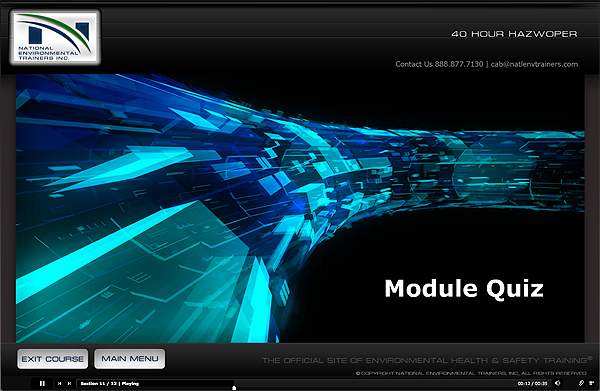Viewport: 600px width, 391px height.
Task: Click the copyright notice text
Action: (471, 373)
